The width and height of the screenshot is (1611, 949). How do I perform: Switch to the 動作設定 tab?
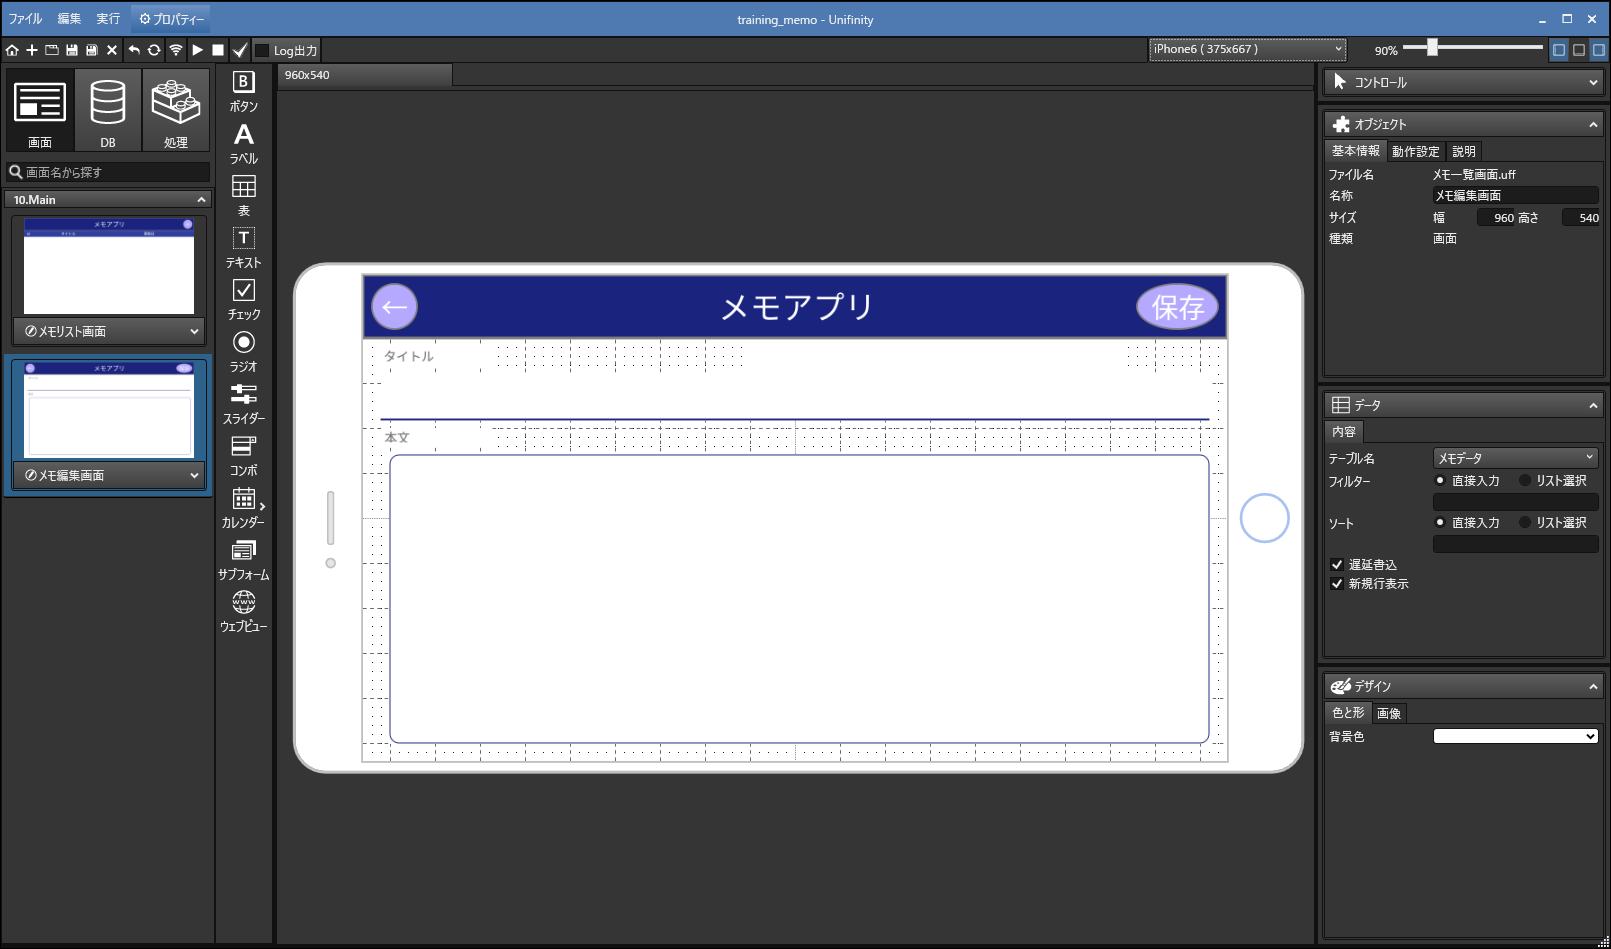pyautogui.click(x=1415, y=151)
